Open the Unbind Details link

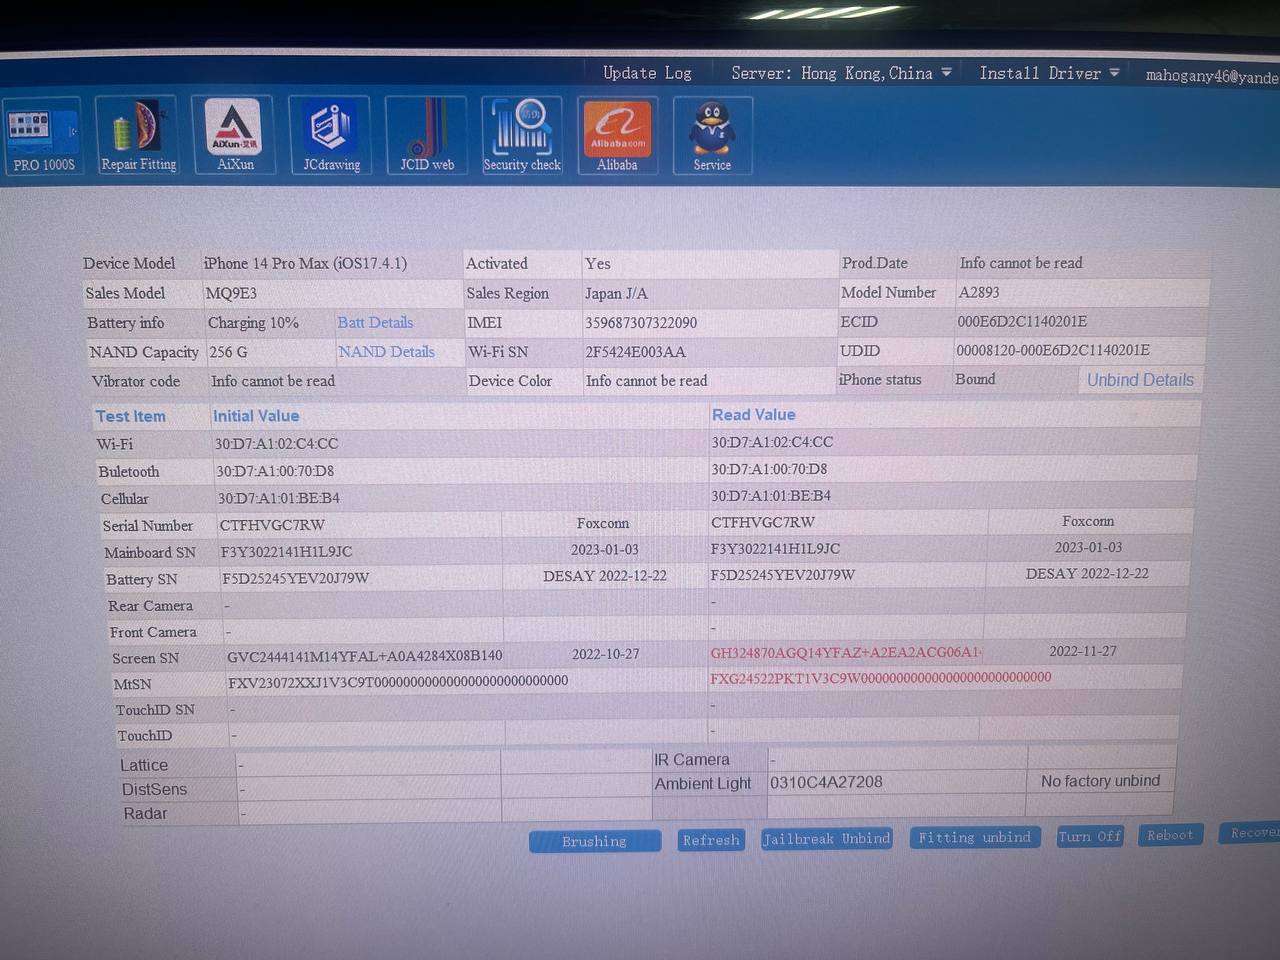1140,380
